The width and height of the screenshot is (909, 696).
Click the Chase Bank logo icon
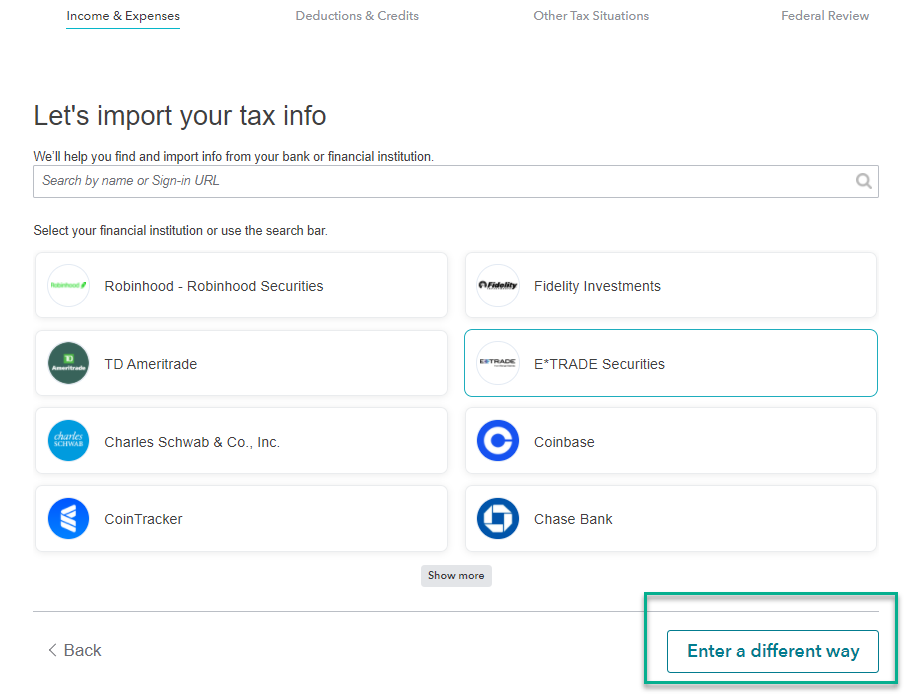tap(497, 519)
